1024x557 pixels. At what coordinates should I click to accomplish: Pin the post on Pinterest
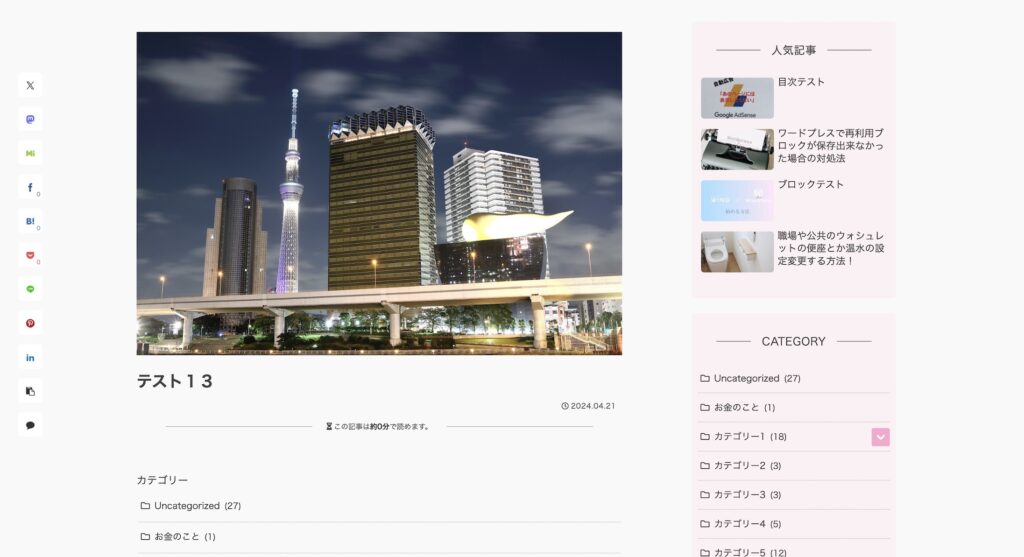coord(30,323)
